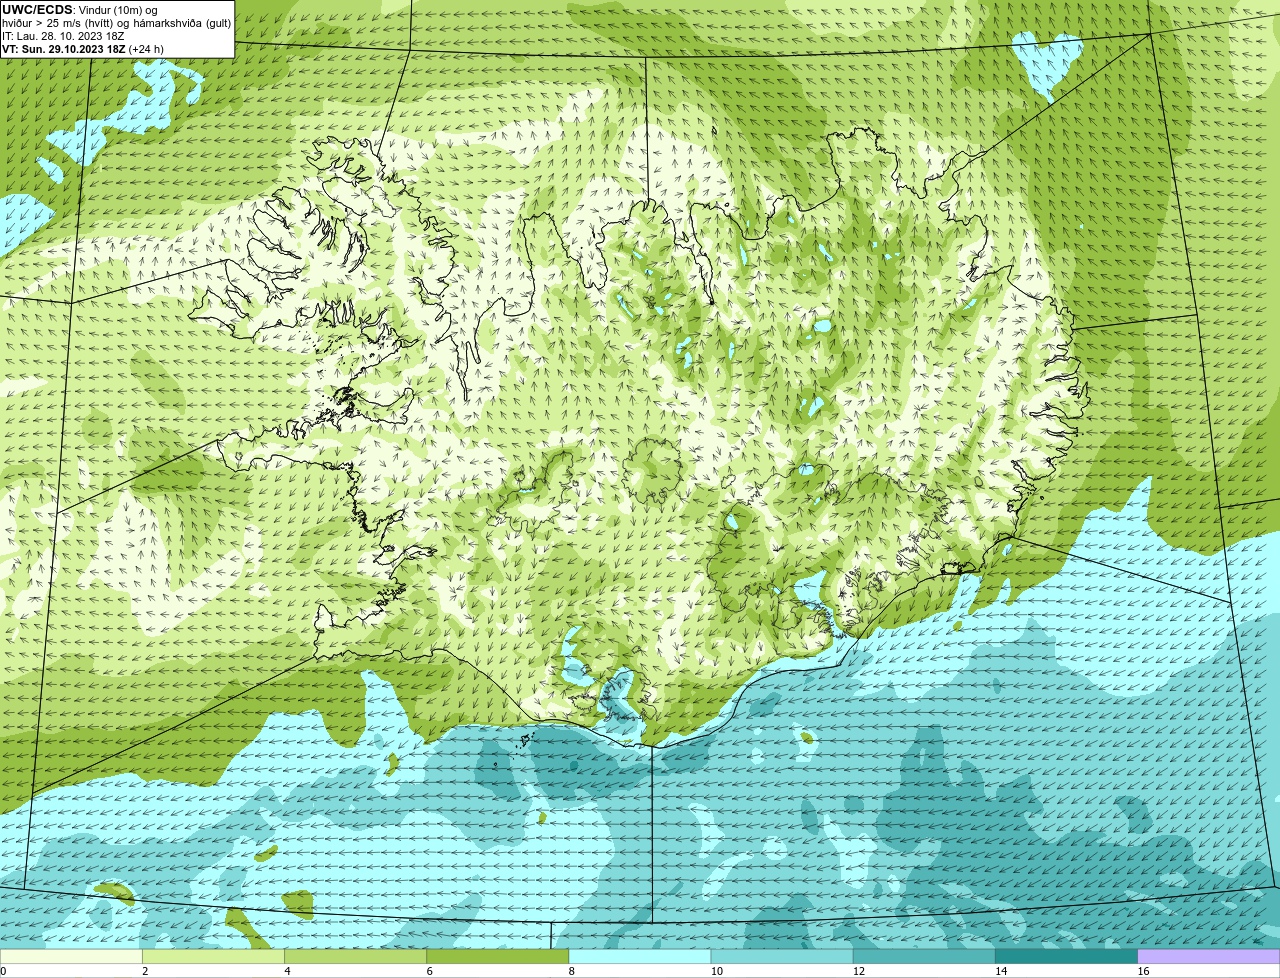Click the legend scale label '10'
The image size is (1280, 978).
click(x=716, y=971)
